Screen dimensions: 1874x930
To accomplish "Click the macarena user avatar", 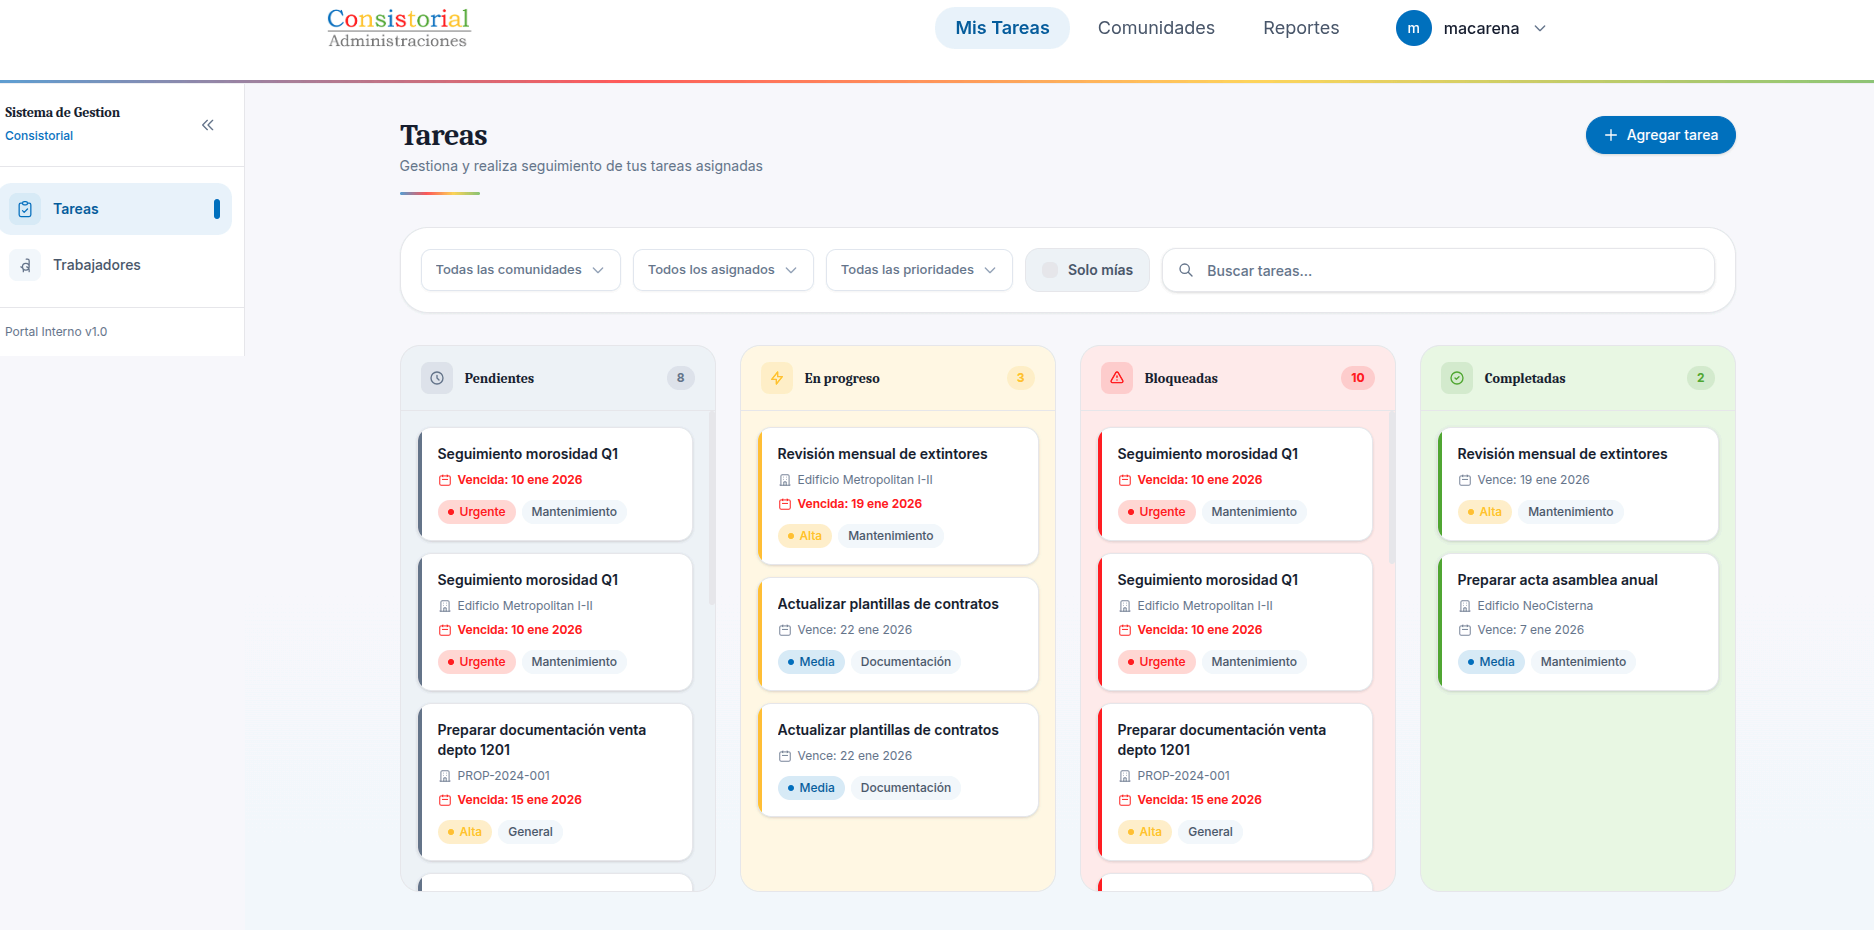I will pos(1413,28).
